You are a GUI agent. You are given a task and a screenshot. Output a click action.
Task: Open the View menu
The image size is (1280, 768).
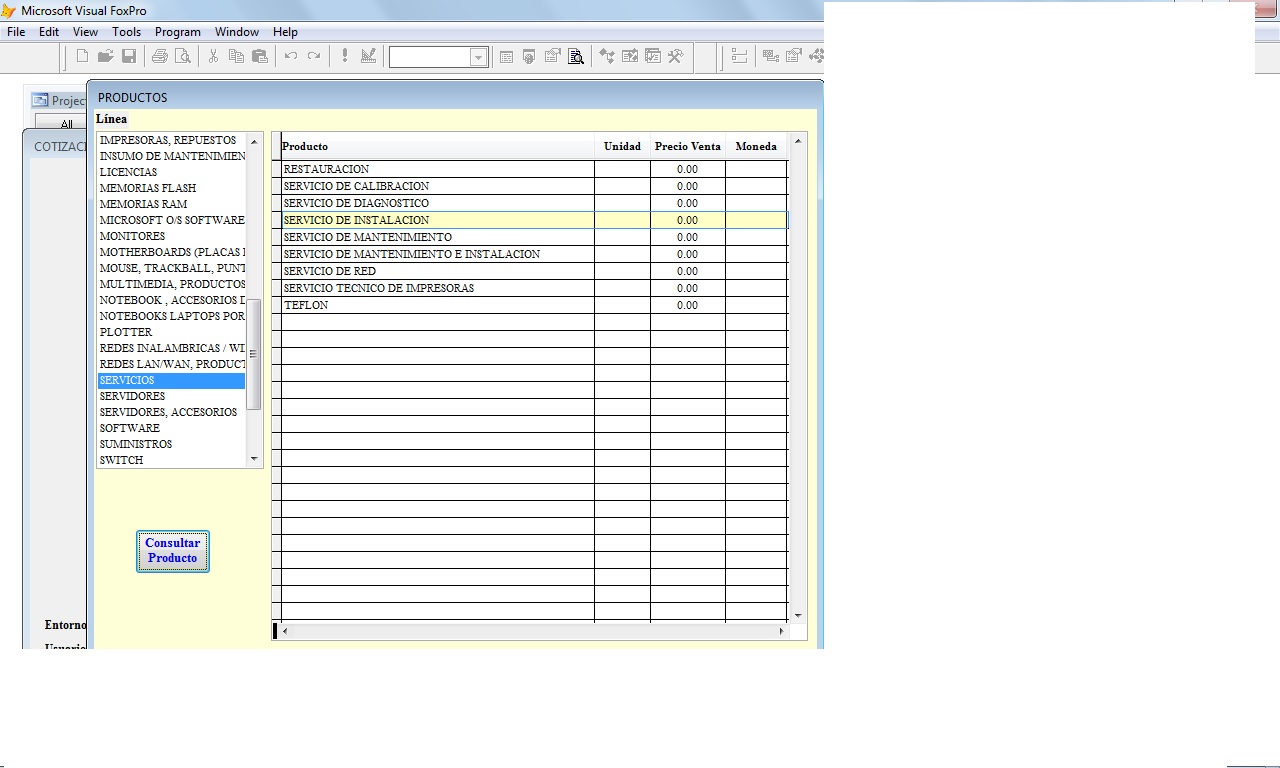point(85,32)
